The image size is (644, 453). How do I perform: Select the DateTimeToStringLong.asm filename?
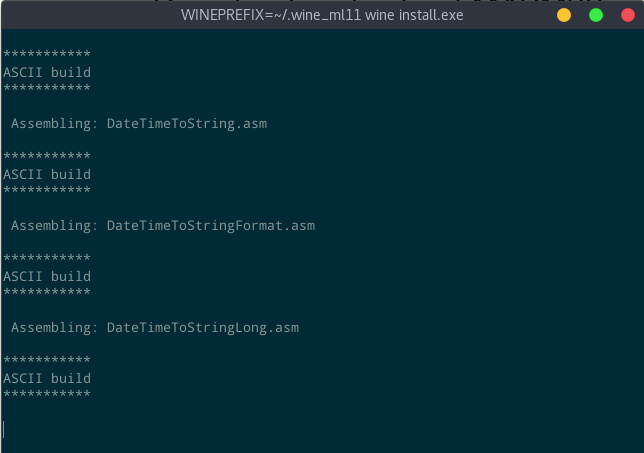click(x=203, y=327)
